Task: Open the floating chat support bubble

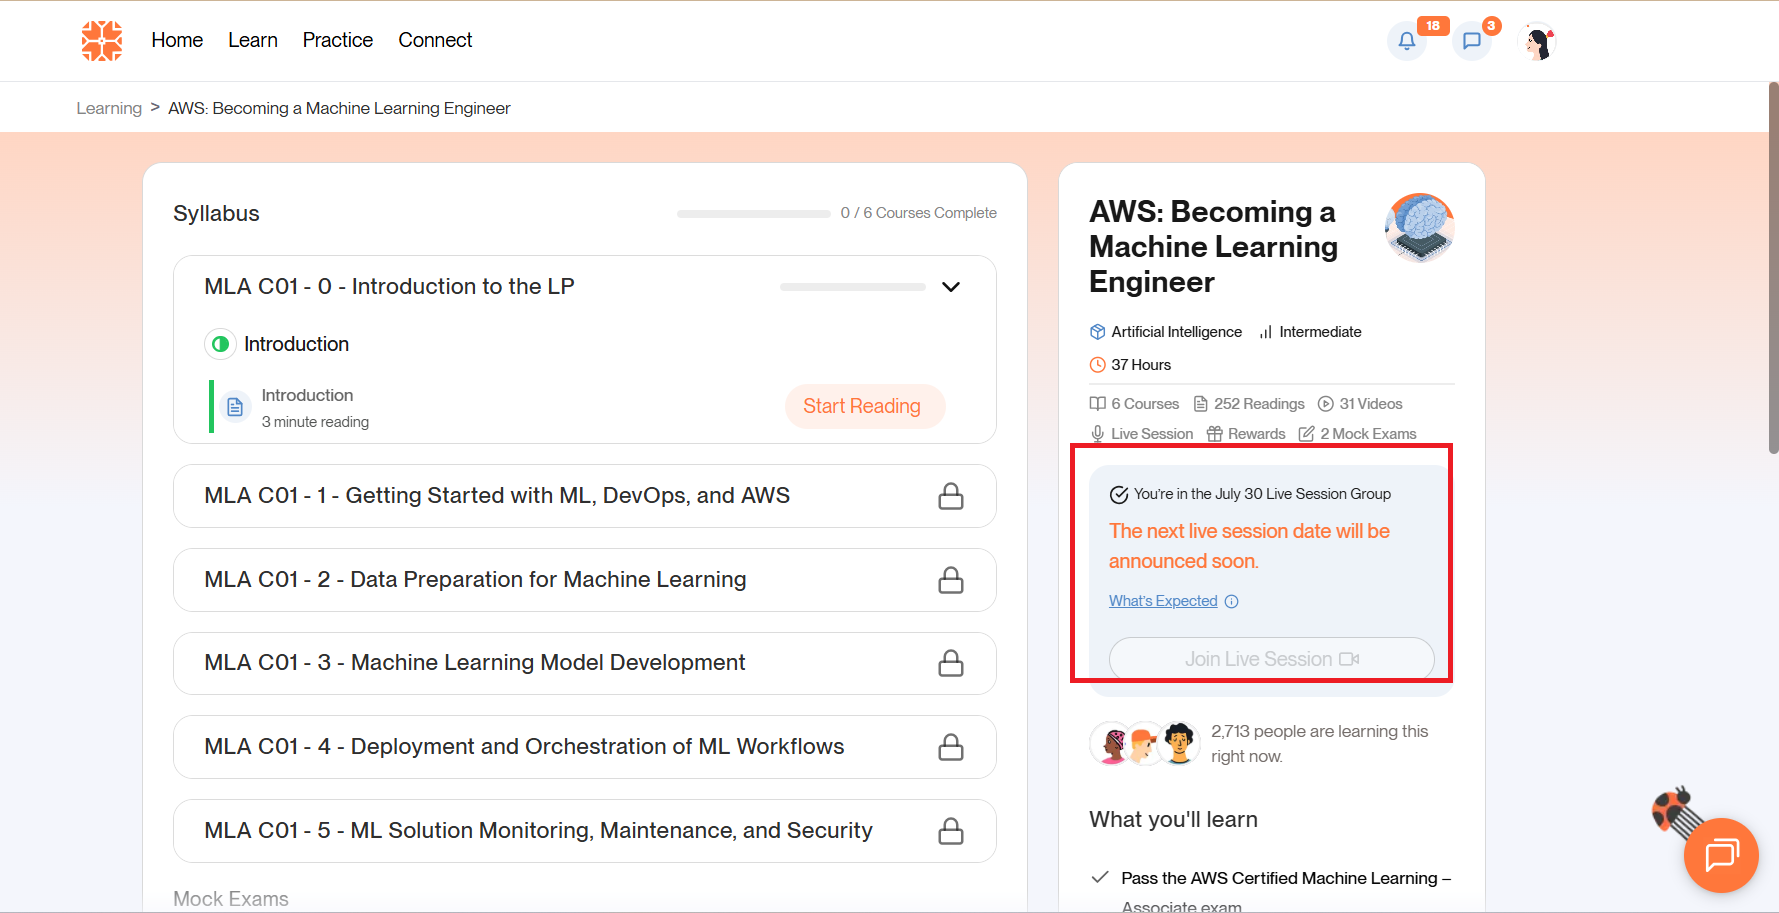Action: [1721, 856]
